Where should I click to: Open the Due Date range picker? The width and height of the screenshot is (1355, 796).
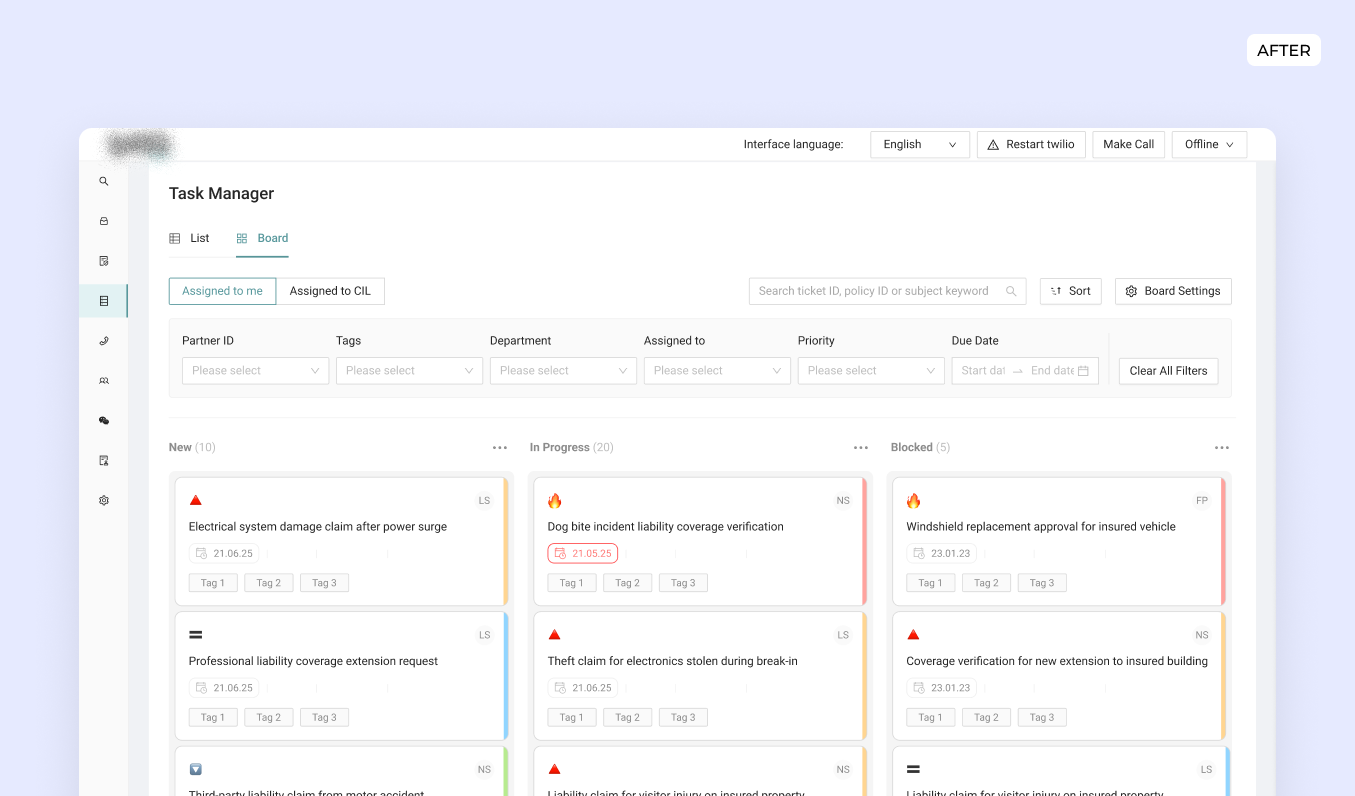coord(1025,370)
